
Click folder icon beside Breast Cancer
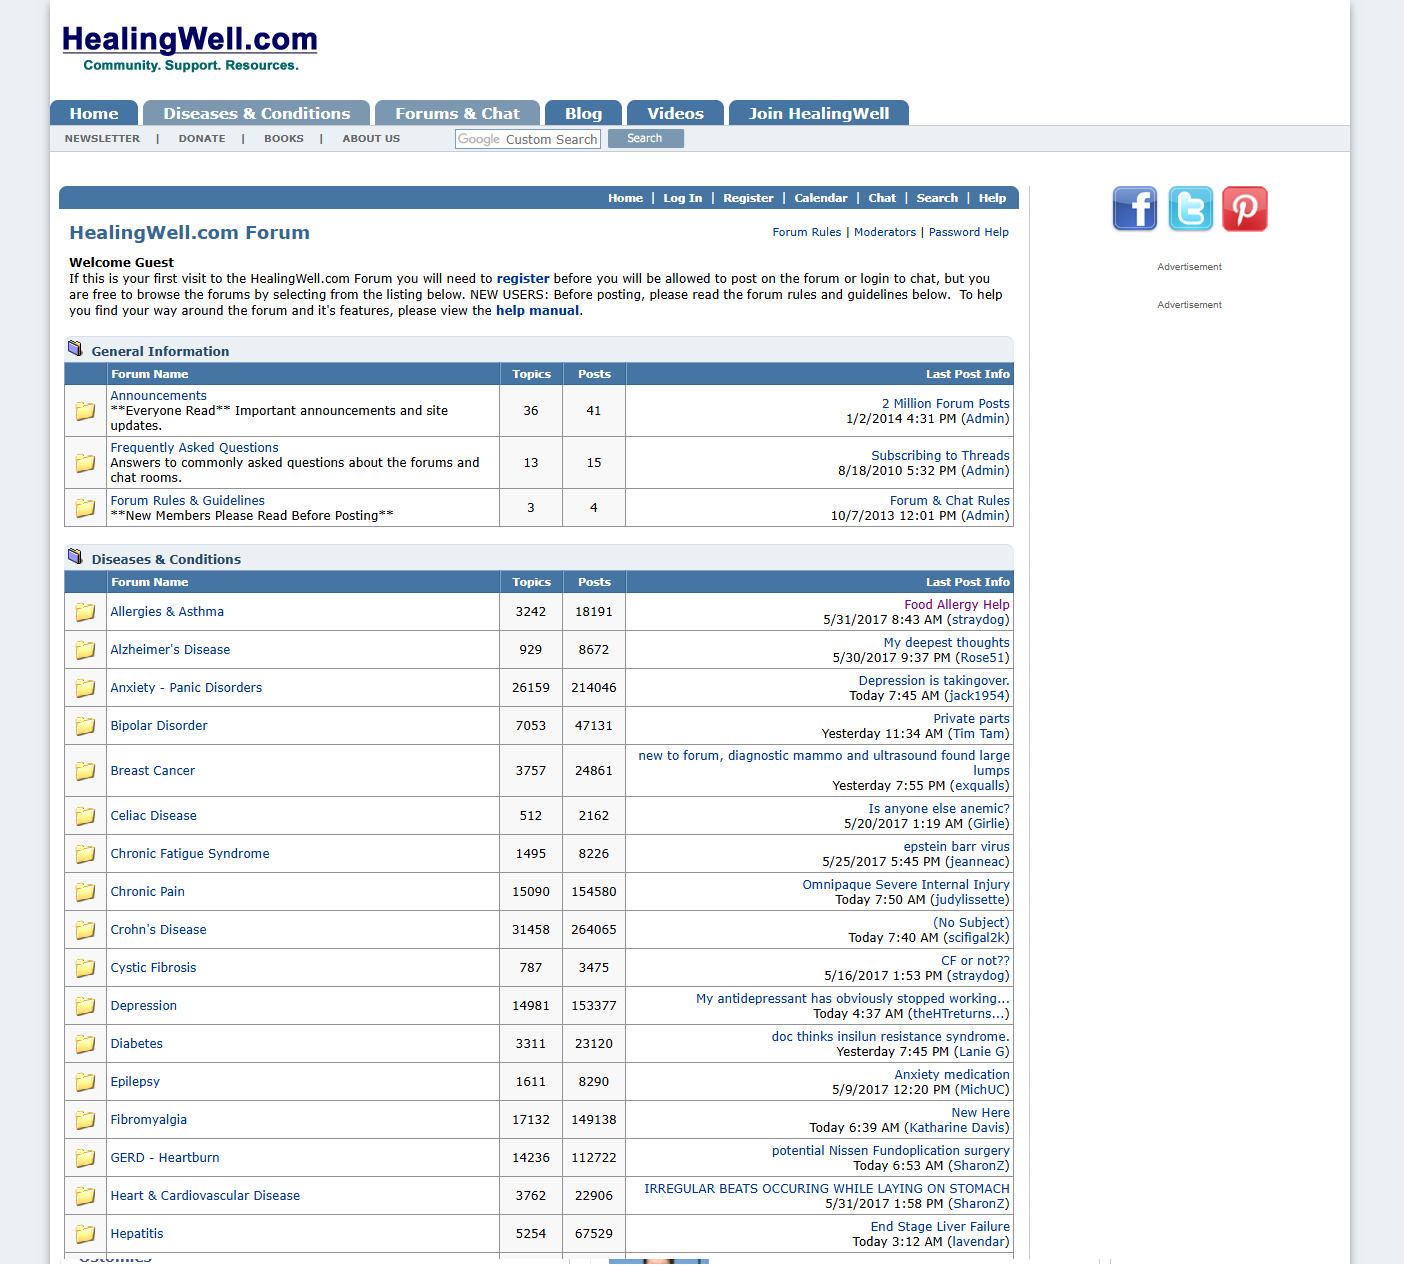pos(85,771)
